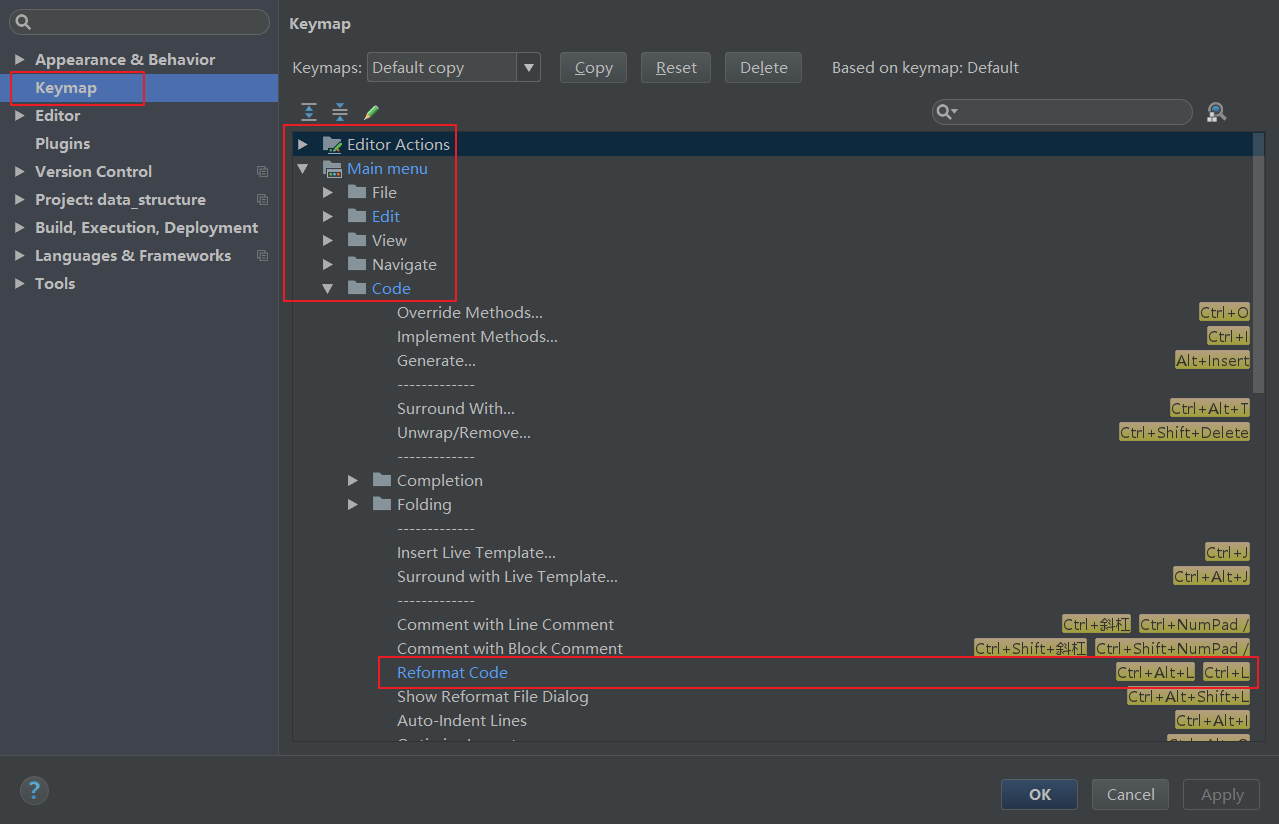The height and width of the screenshot is (824, 1279).
Task: Select the green pencil Edit Shortcut icon
Action: [371, 112]
